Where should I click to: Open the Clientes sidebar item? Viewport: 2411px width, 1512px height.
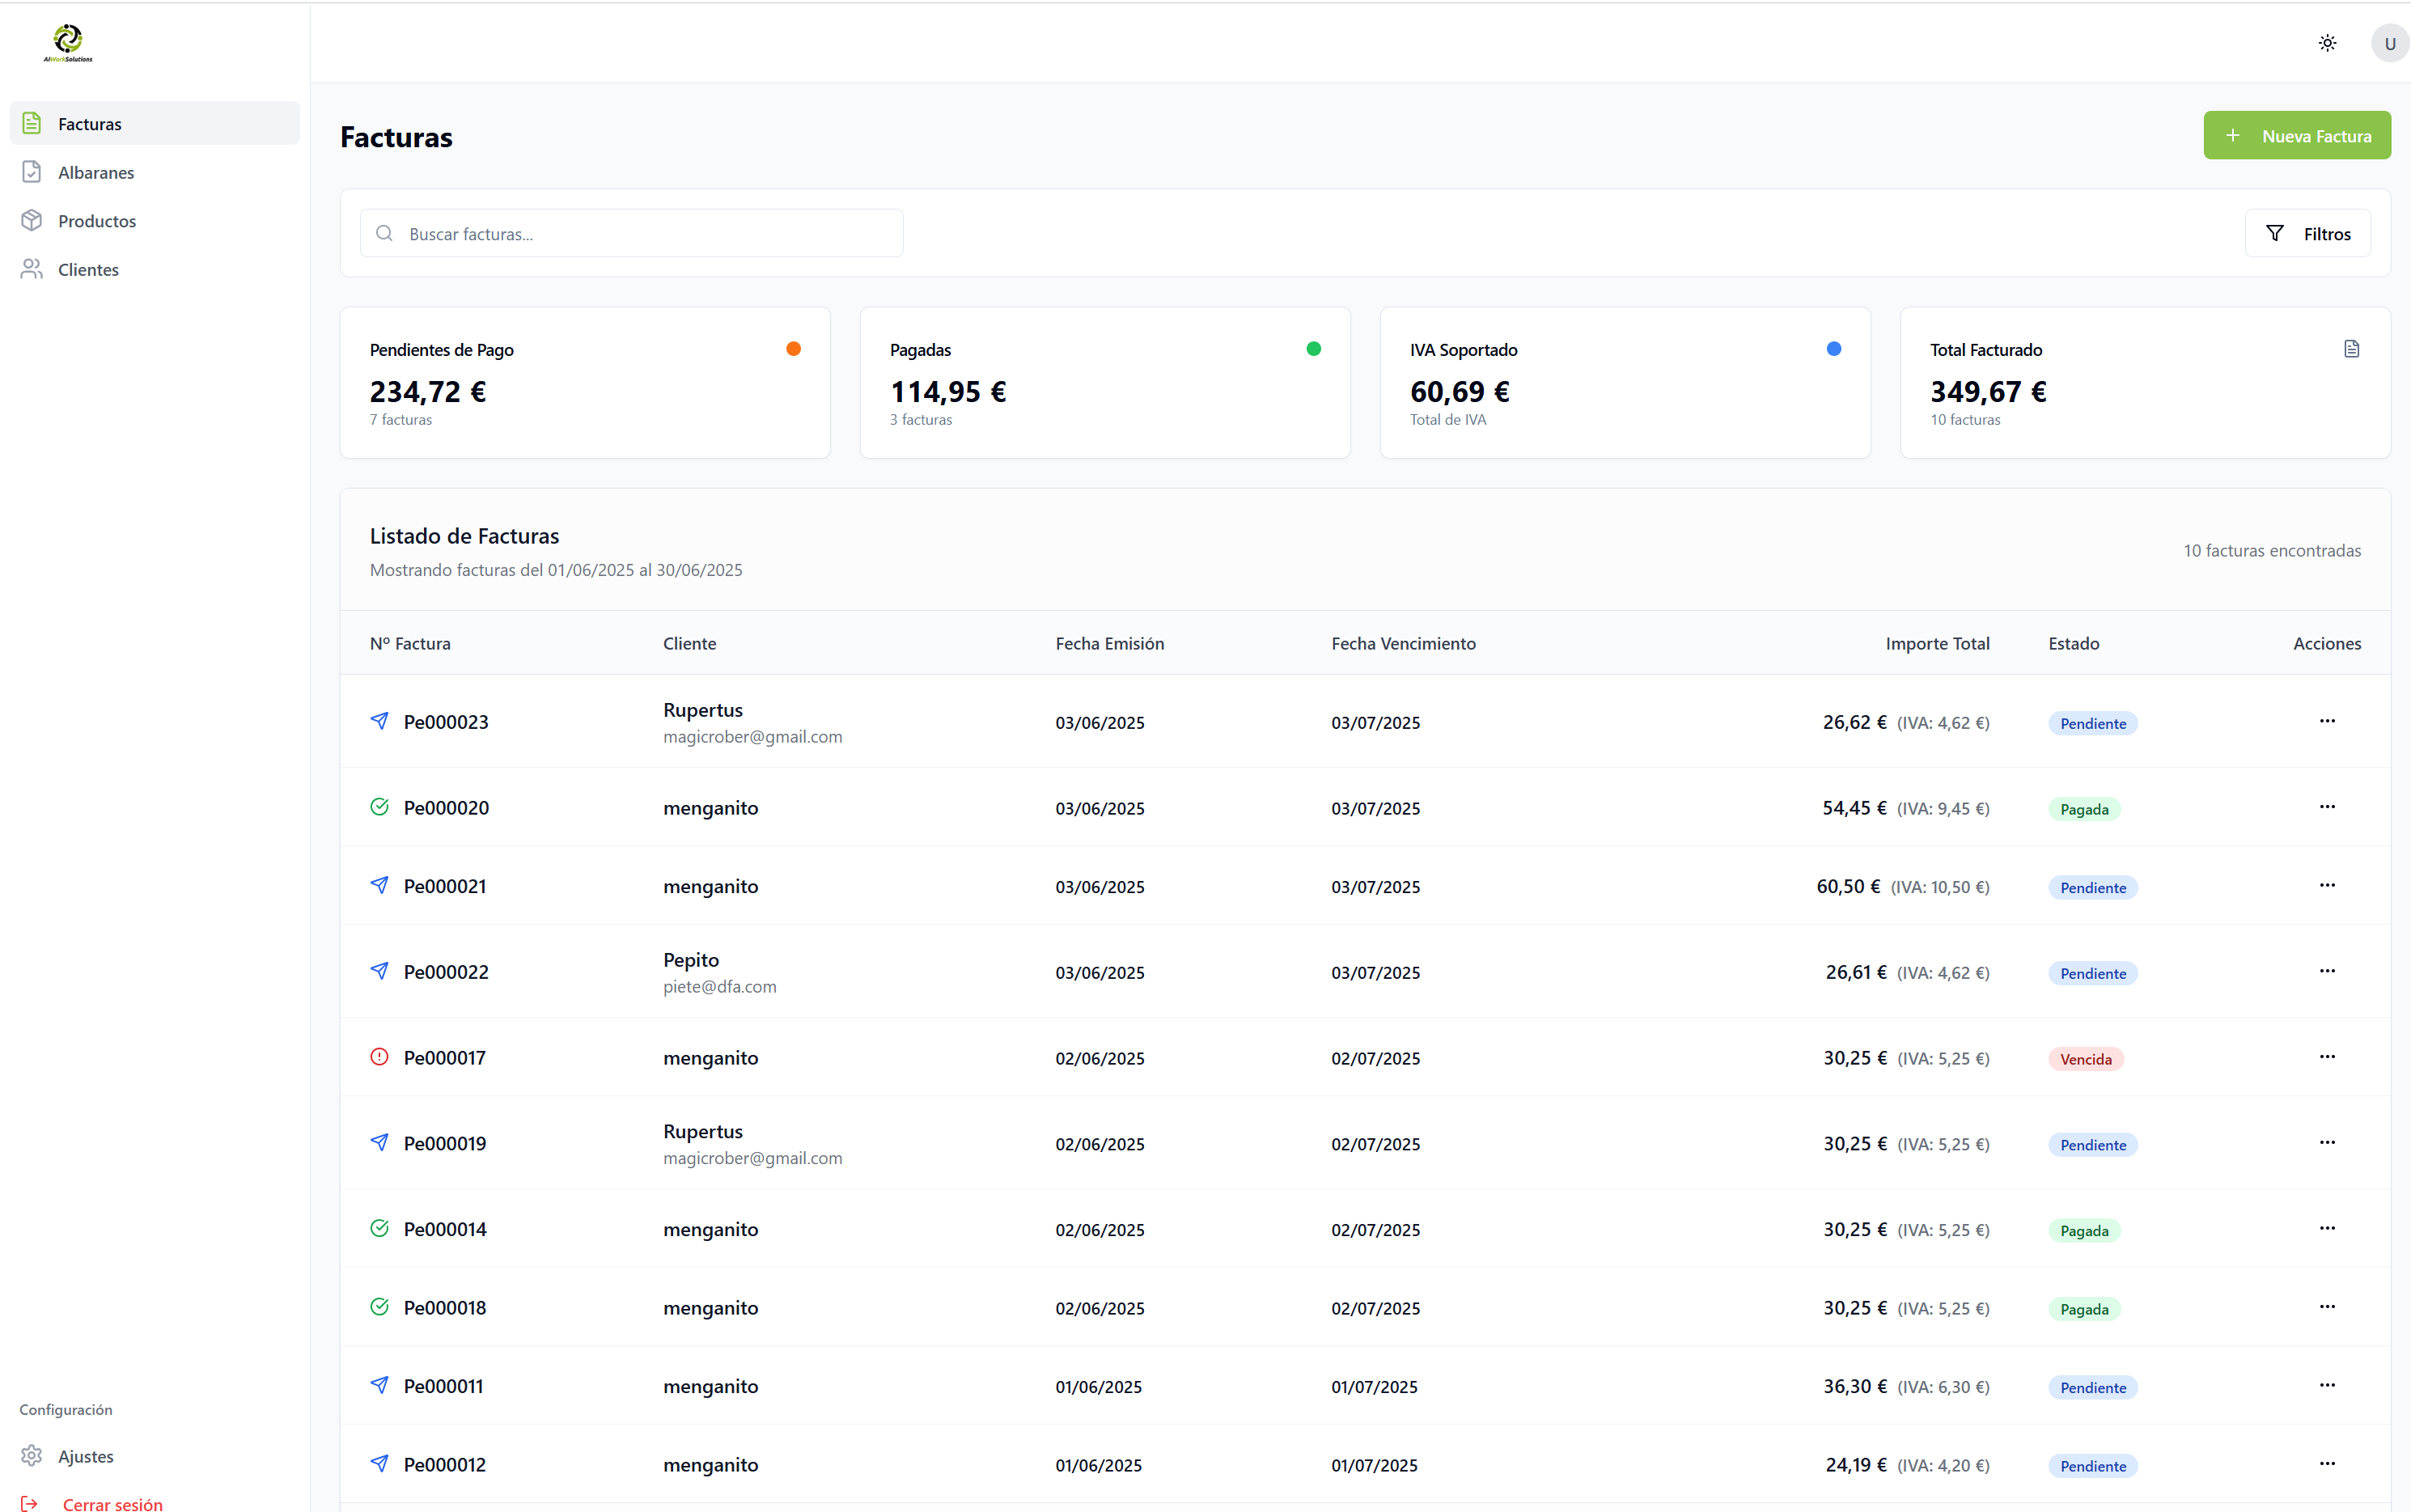pos(88,269)
